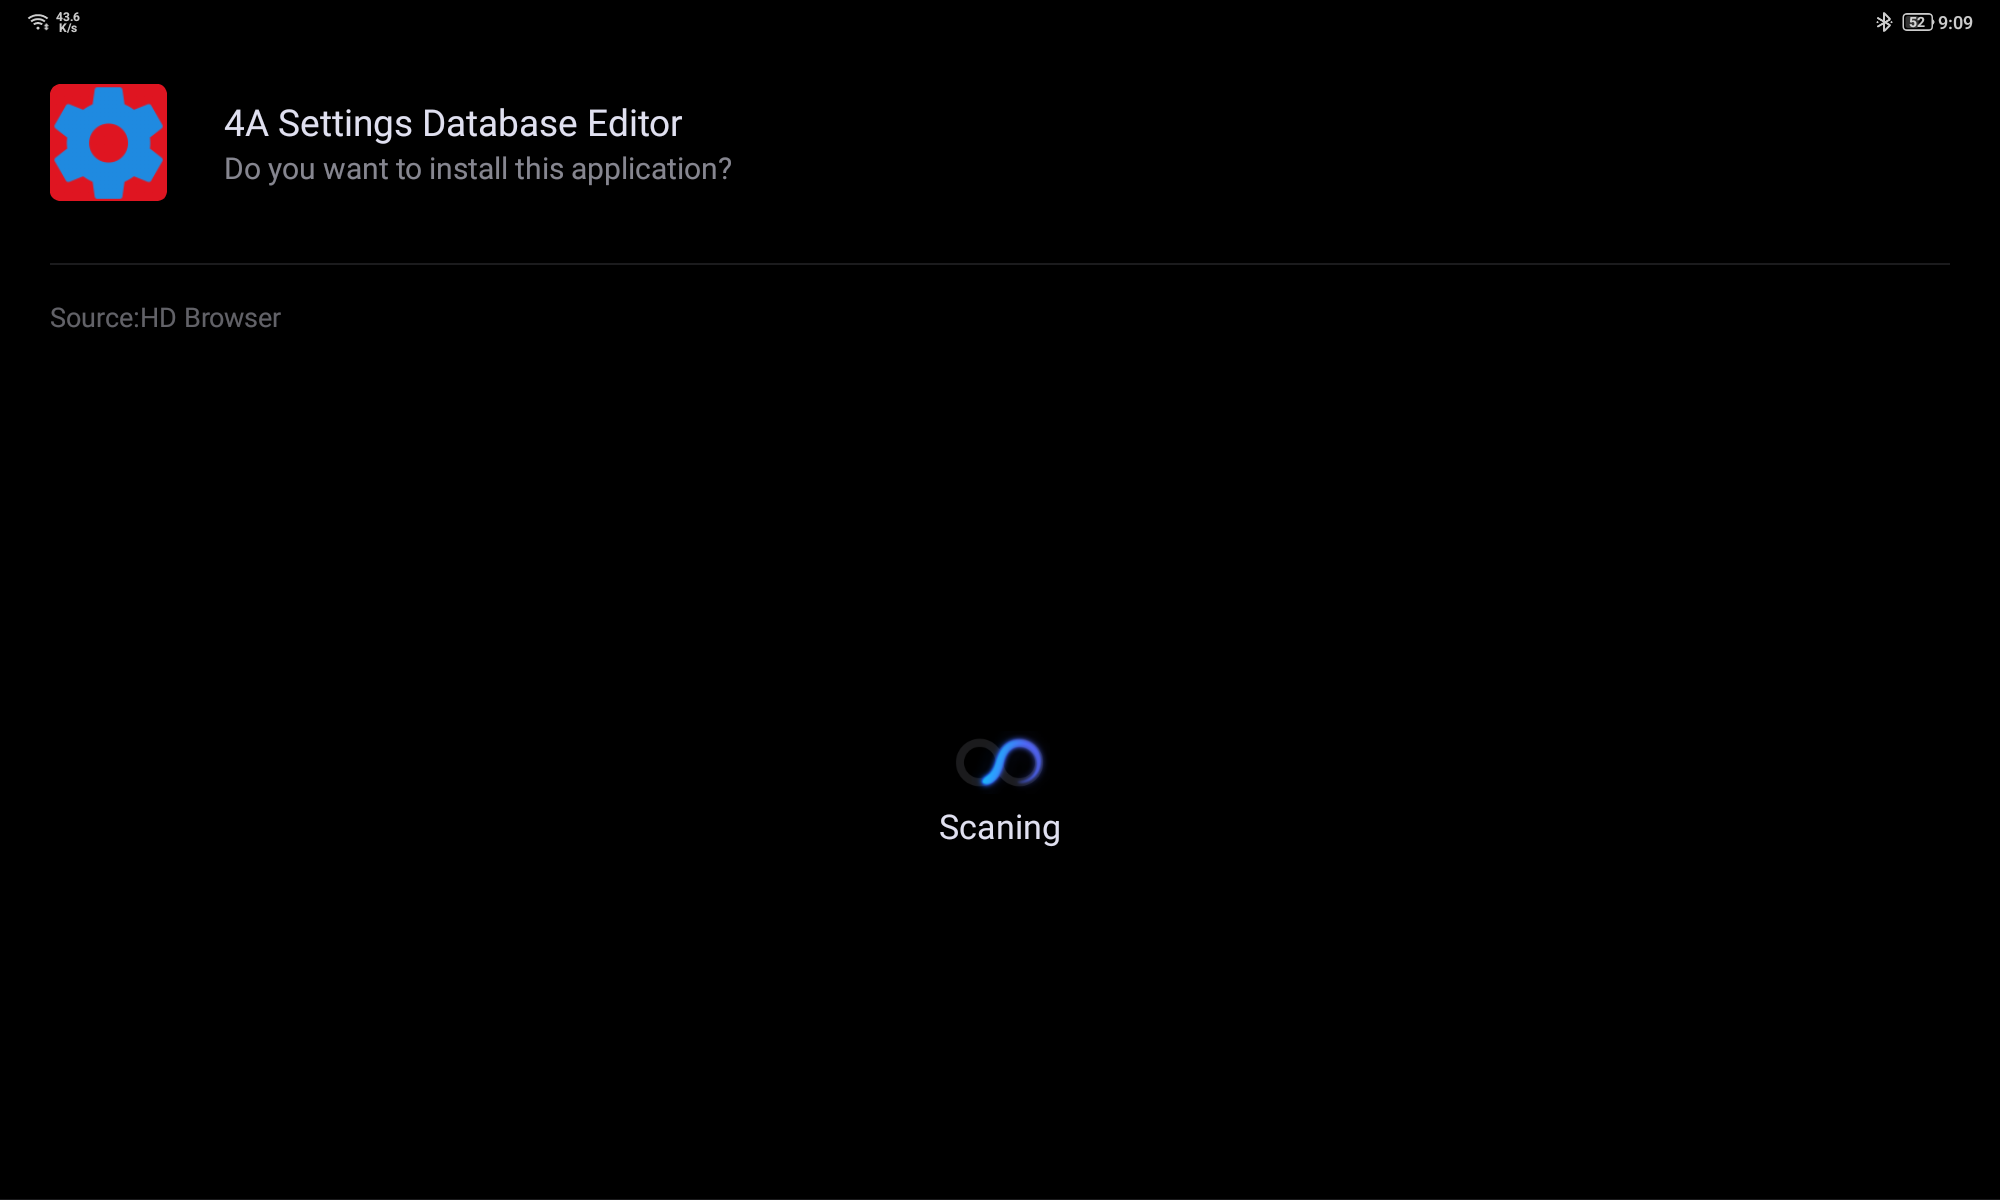
Task: Click the word 'application?' in the install prompt
Action: click(651, 169)
